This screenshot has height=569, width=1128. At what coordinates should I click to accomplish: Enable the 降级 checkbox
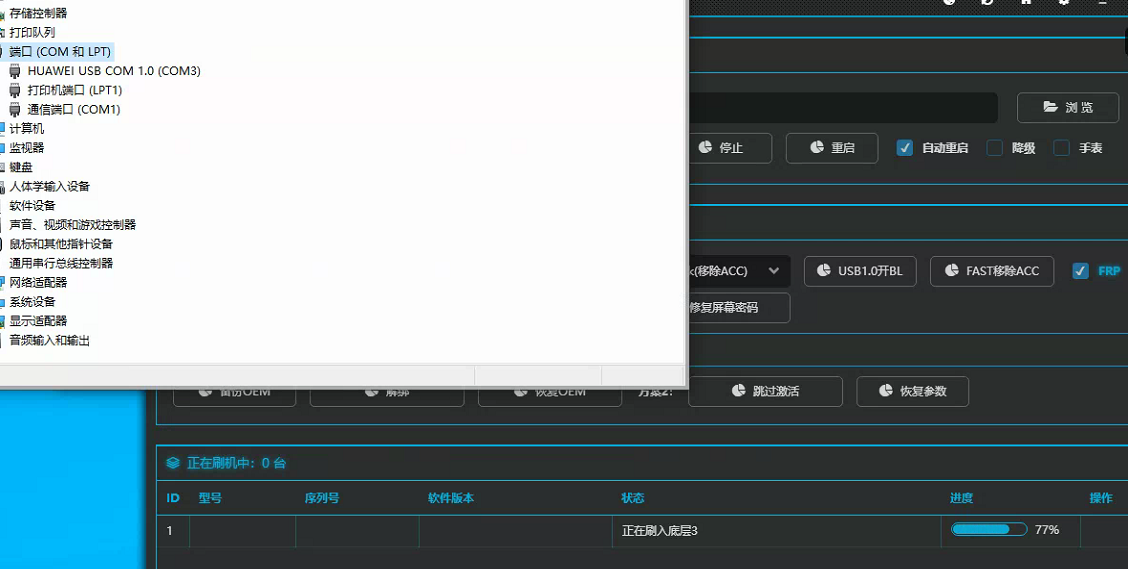coord(994,148)
